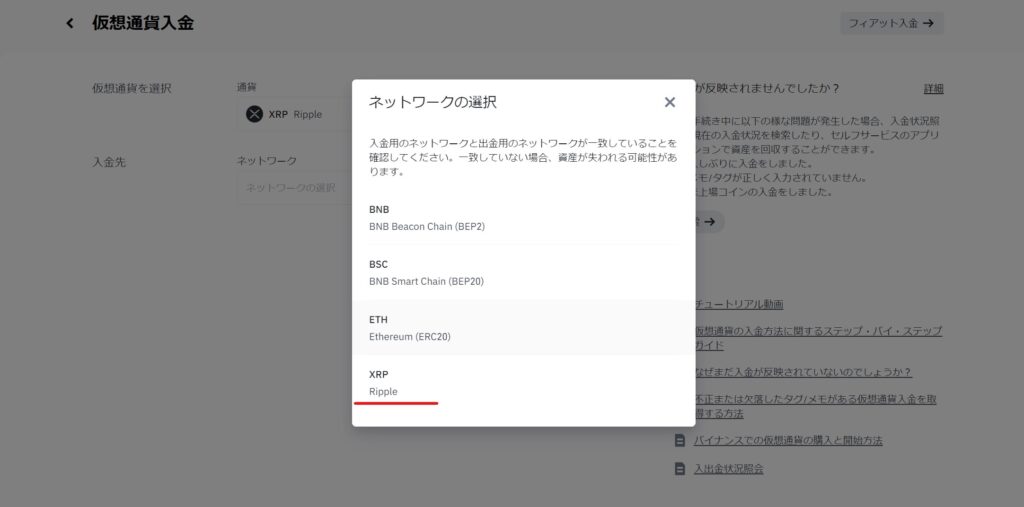The width and height of the screenshot is (1024, 507).
Task: Open なぜまだ入金が反映されていないのでしょうか link
Action: pos(803,372)
